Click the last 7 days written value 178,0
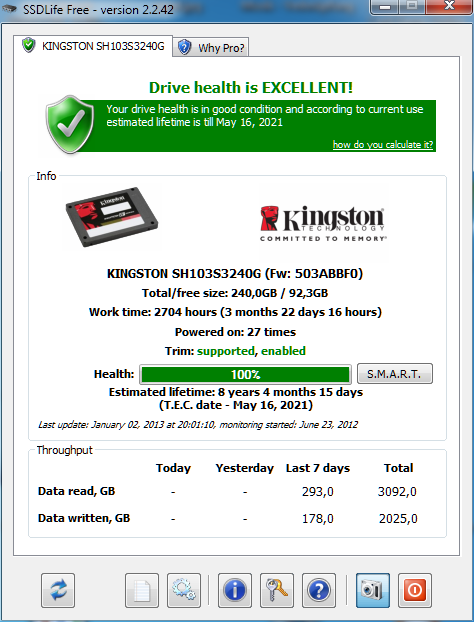 [318, 519]
